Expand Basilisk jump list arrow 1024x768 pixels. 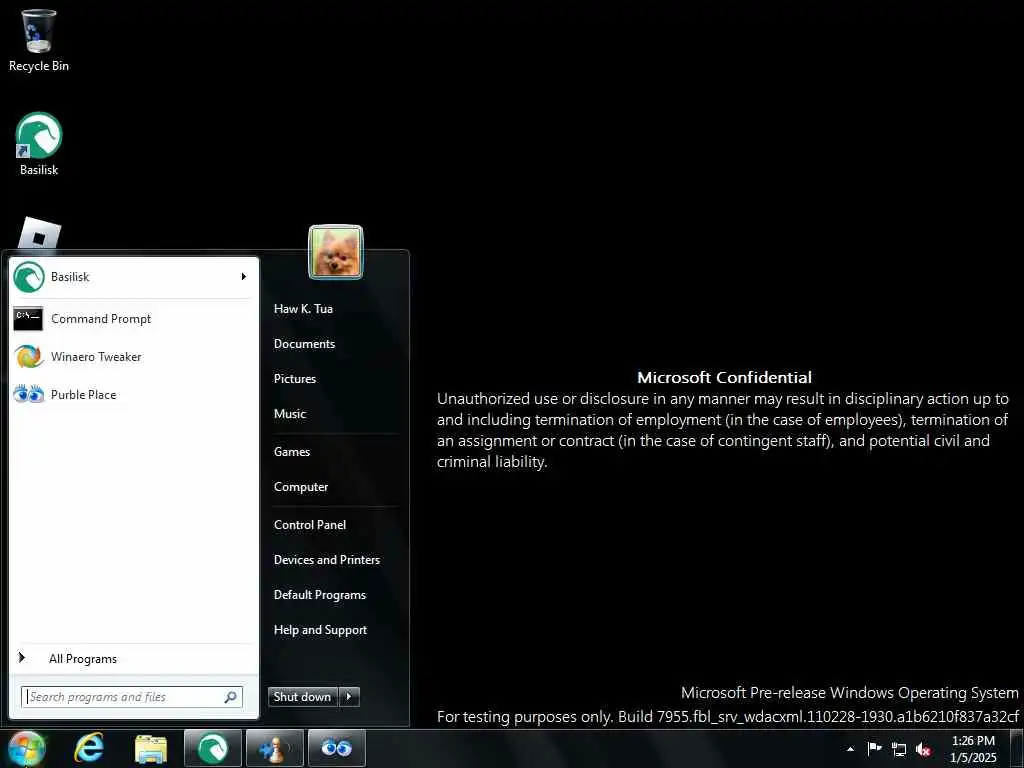(244, 277)
